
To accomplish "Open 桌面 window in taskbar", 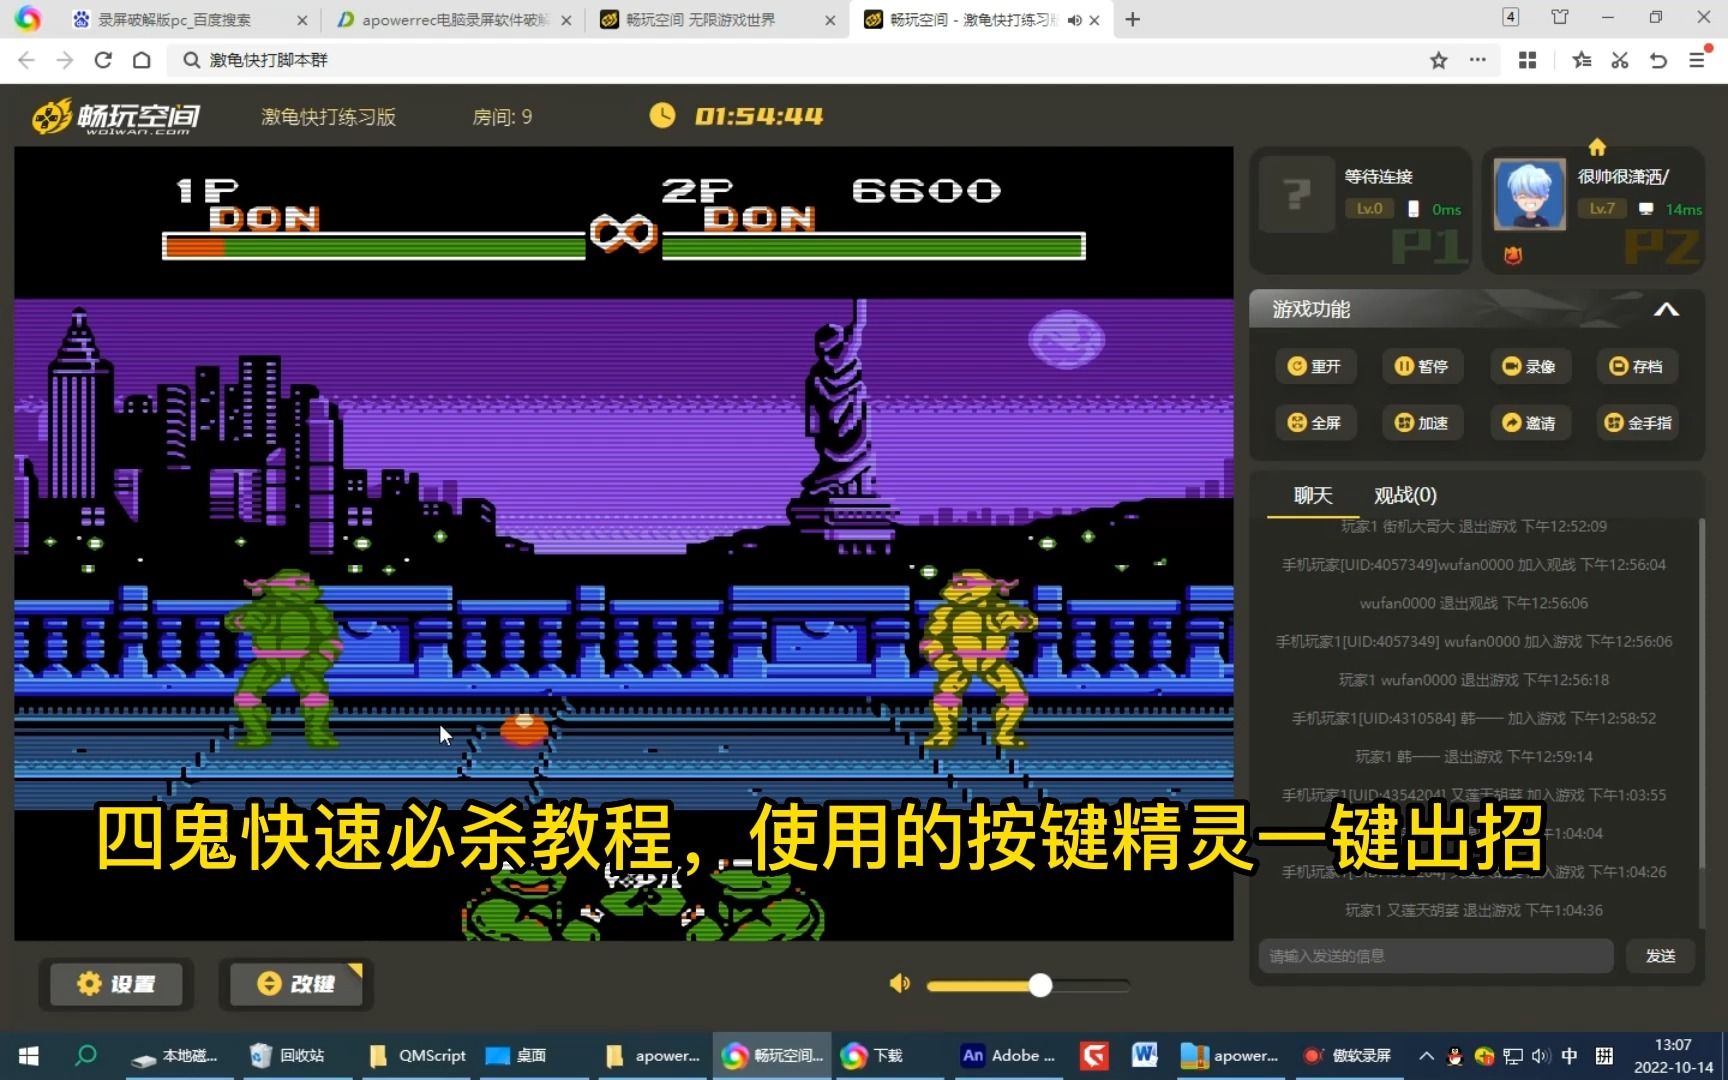I will click(x=519, y=1056).
